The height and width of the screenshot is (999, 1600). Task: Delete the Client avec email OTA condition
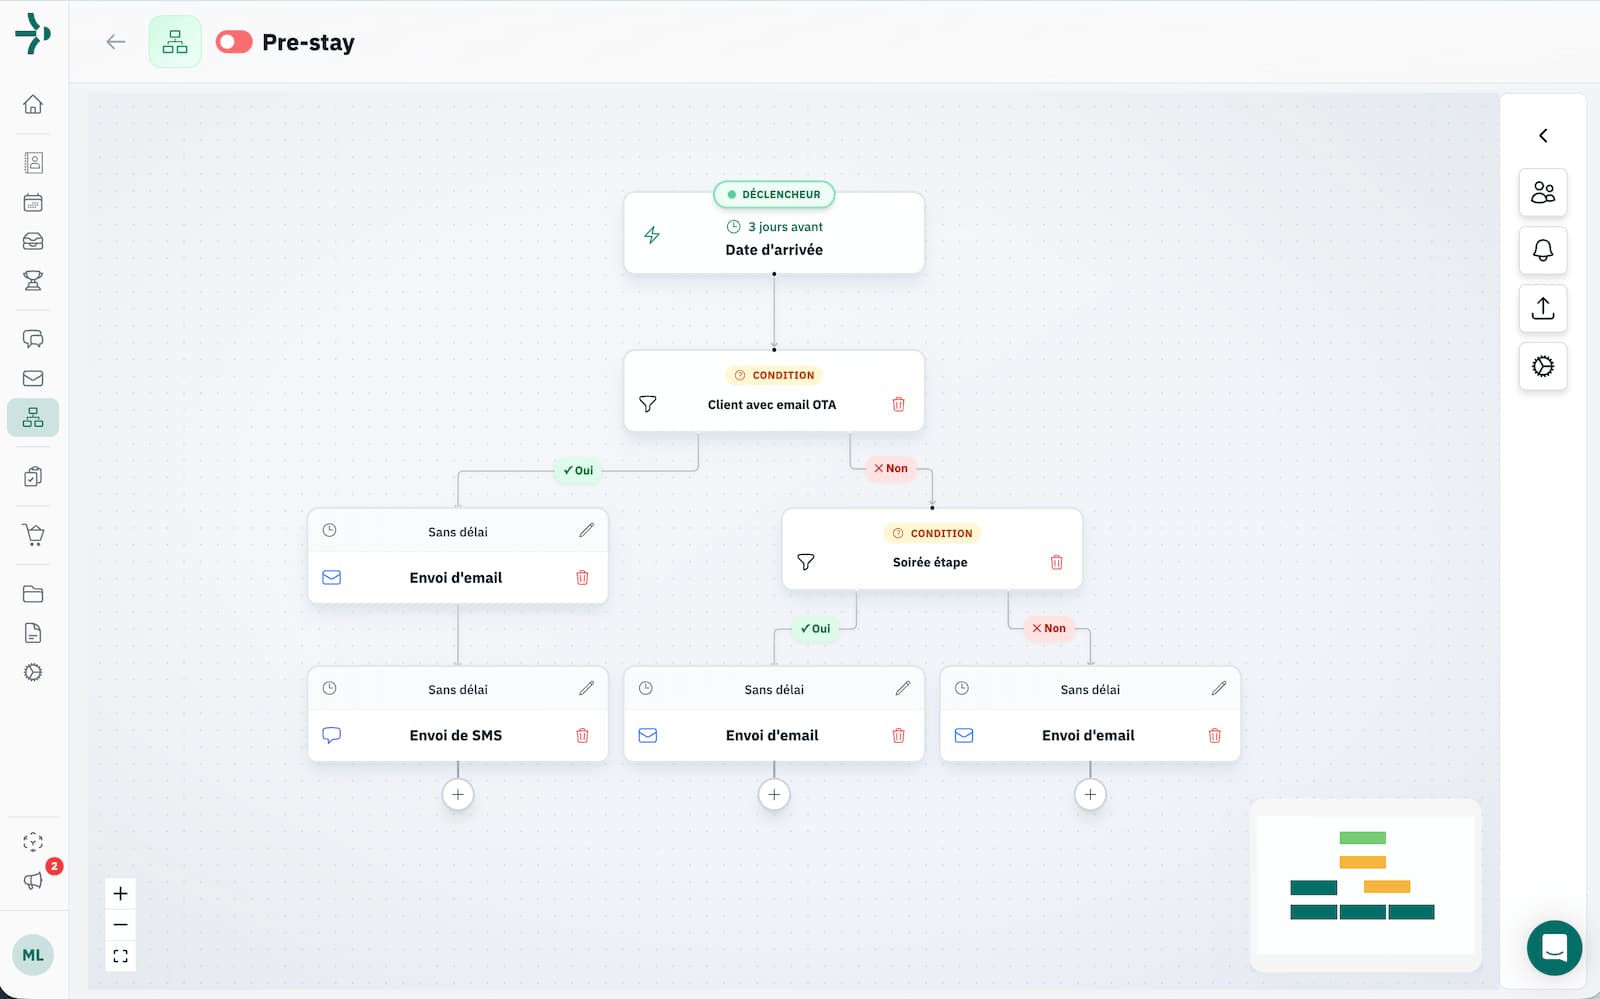898,405
